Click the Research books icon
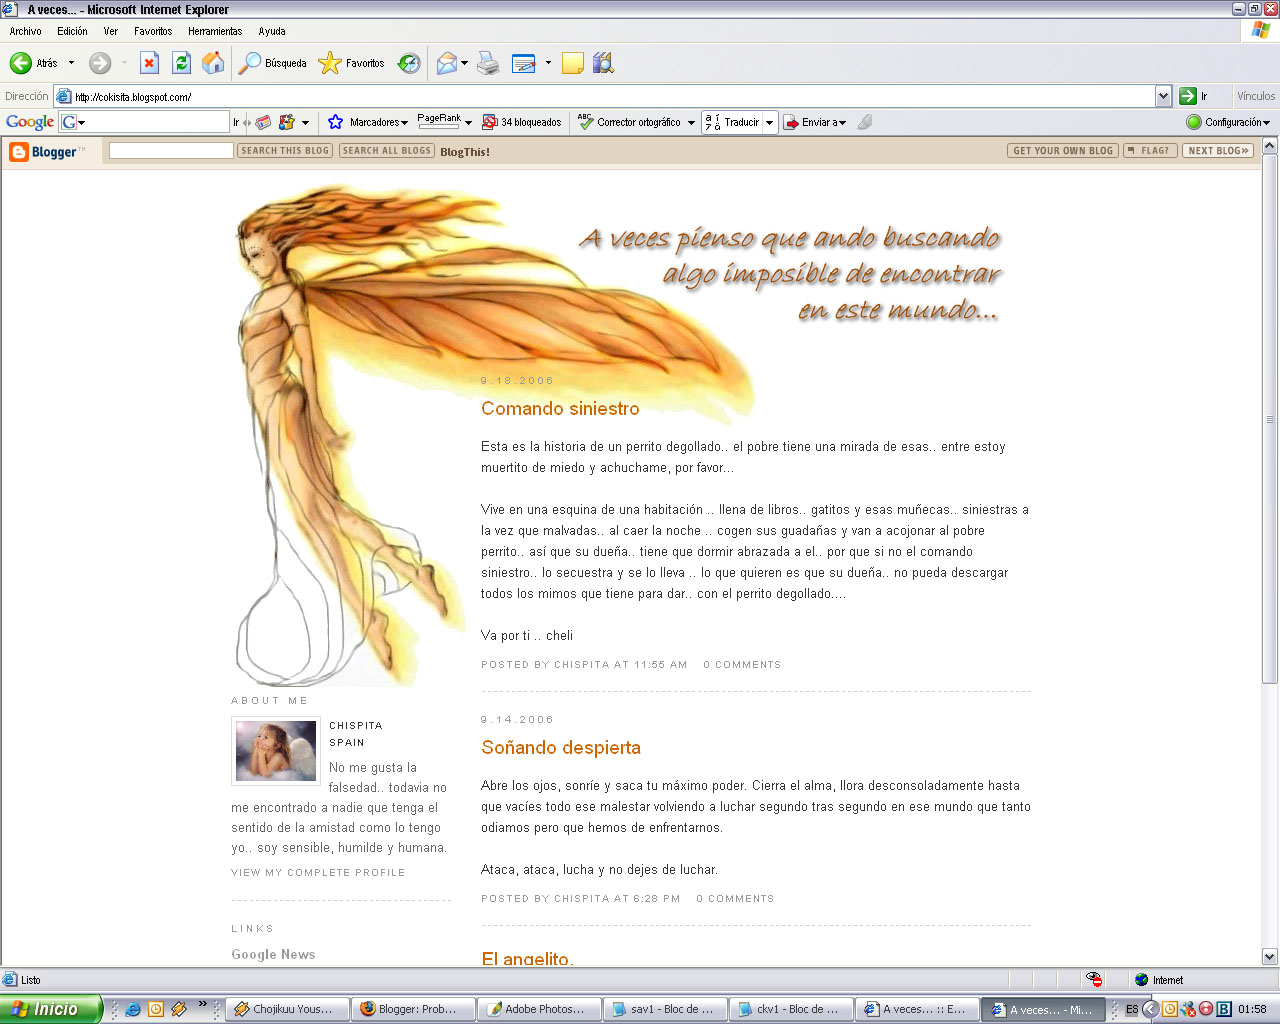The image size is (1280, 1024). coord(603,63)
